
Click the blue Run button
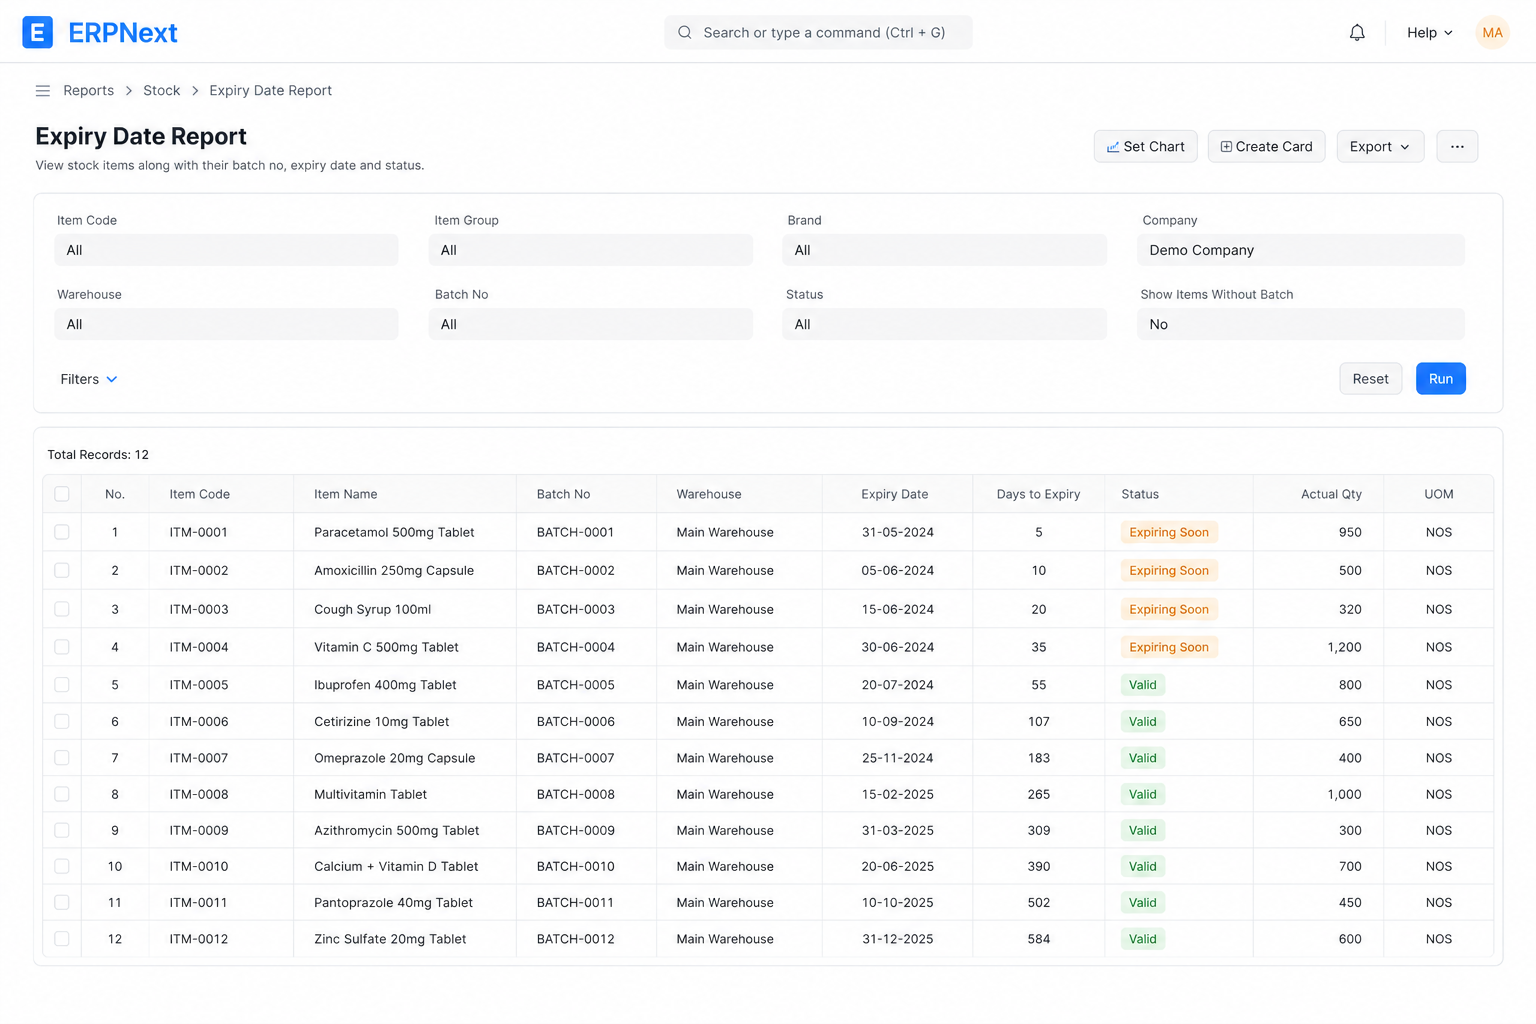tap(1440, 379)
